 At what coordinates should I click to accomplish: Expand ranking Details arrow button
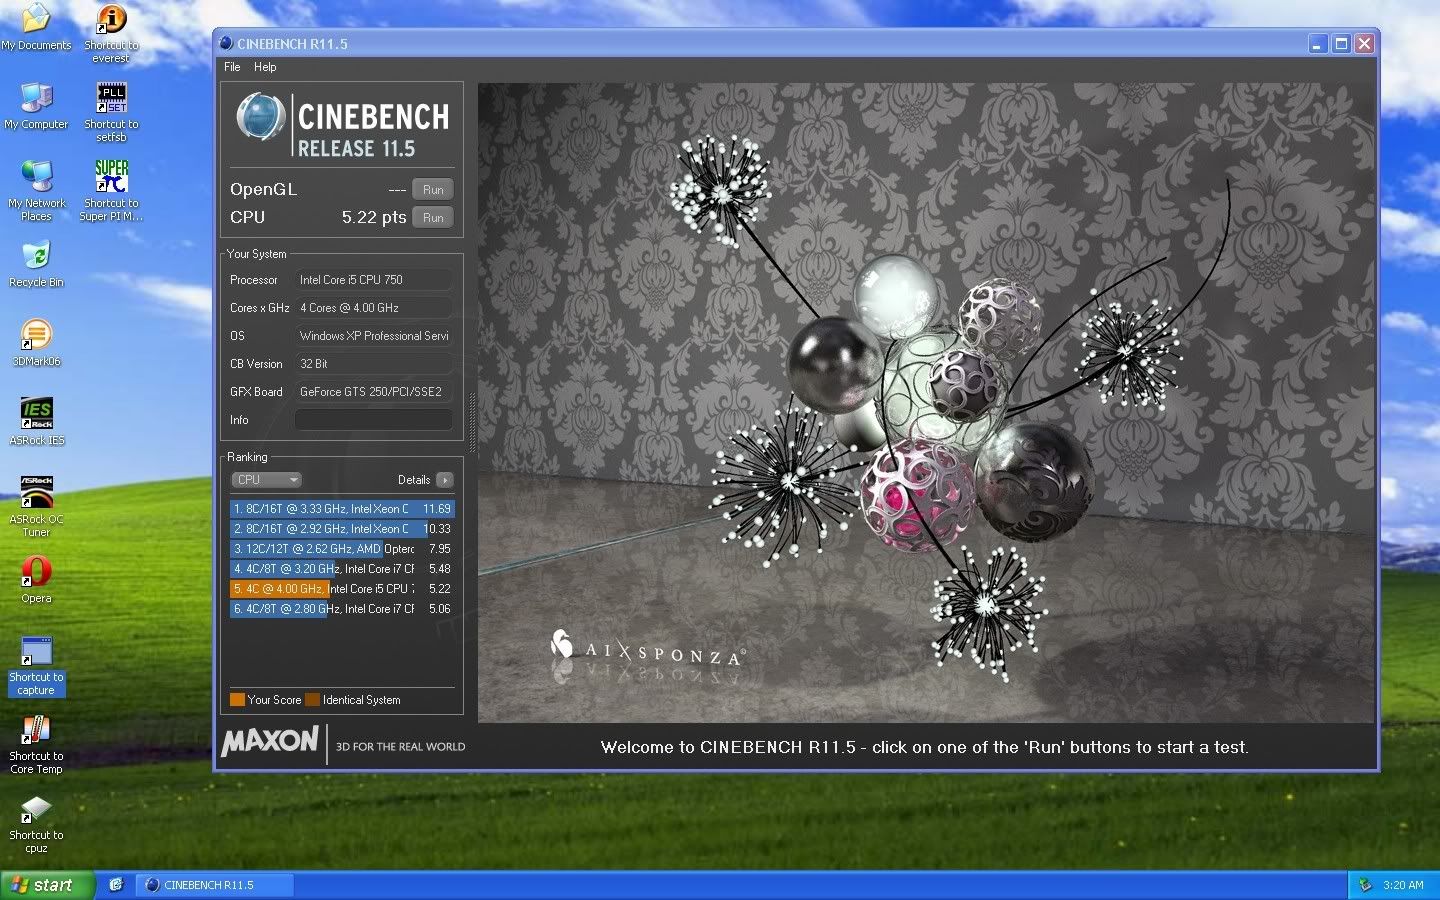[x=445, y=480]
